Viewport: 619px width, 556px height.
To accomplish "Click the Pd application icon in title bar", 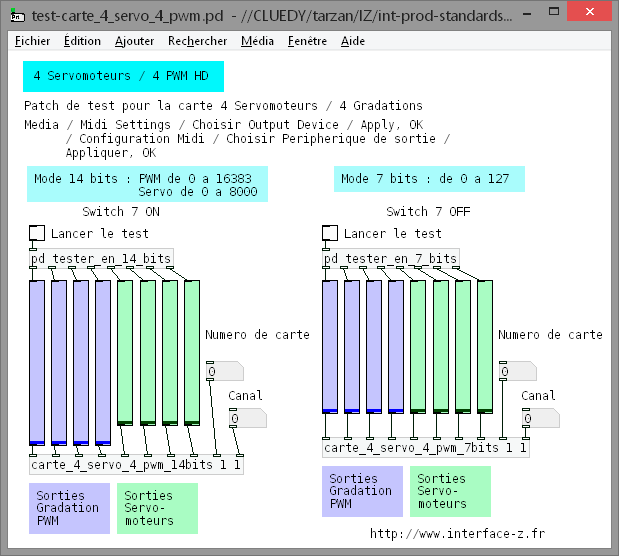I will pyautogui.click(x=16, y=15).
